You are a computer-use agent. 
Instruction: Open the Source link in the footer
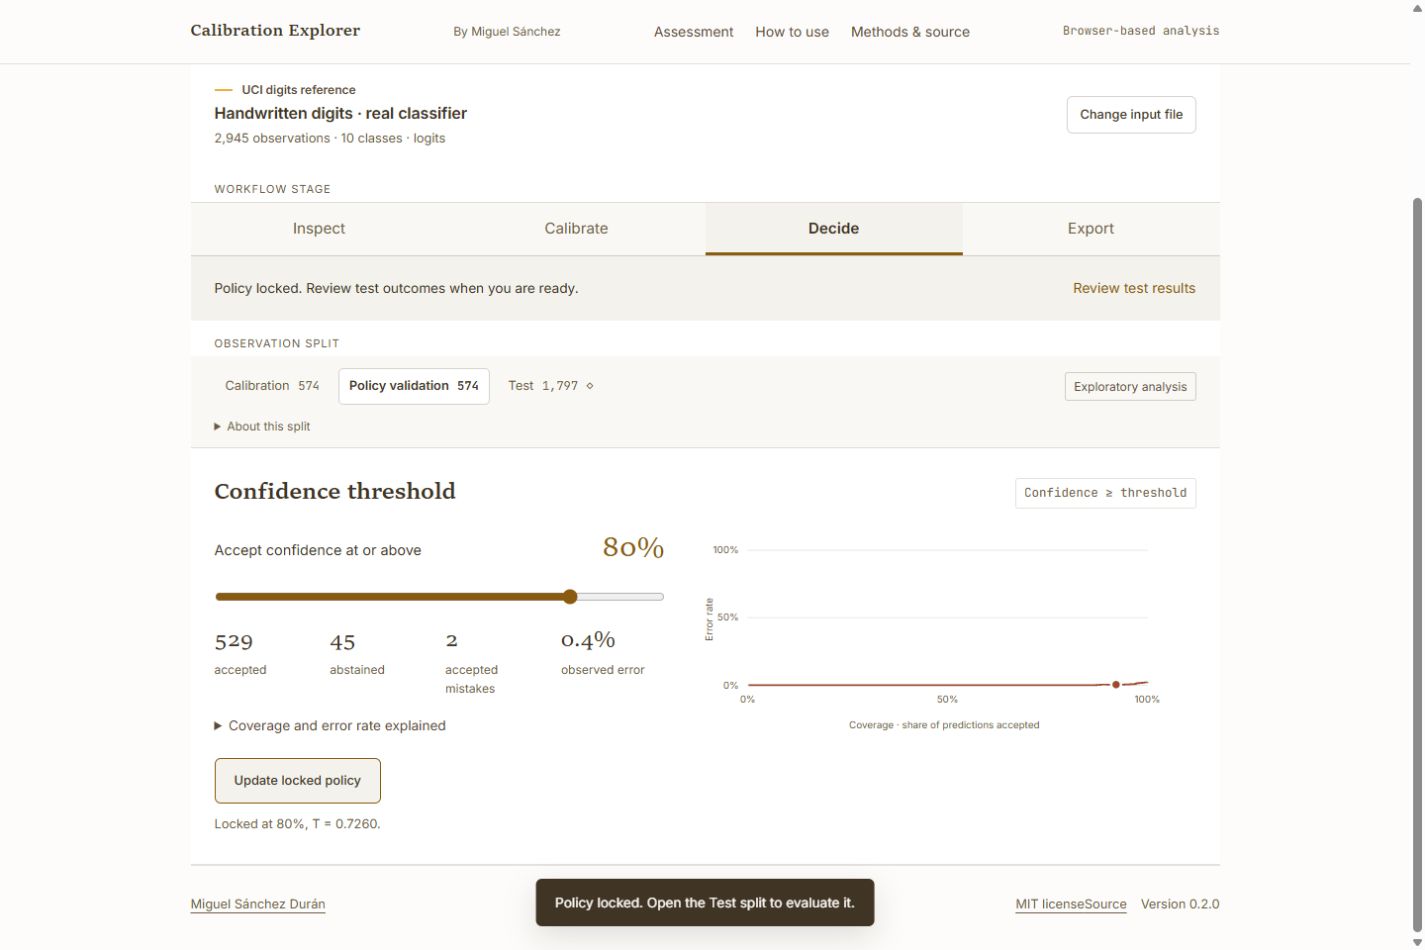(1105, 904)
